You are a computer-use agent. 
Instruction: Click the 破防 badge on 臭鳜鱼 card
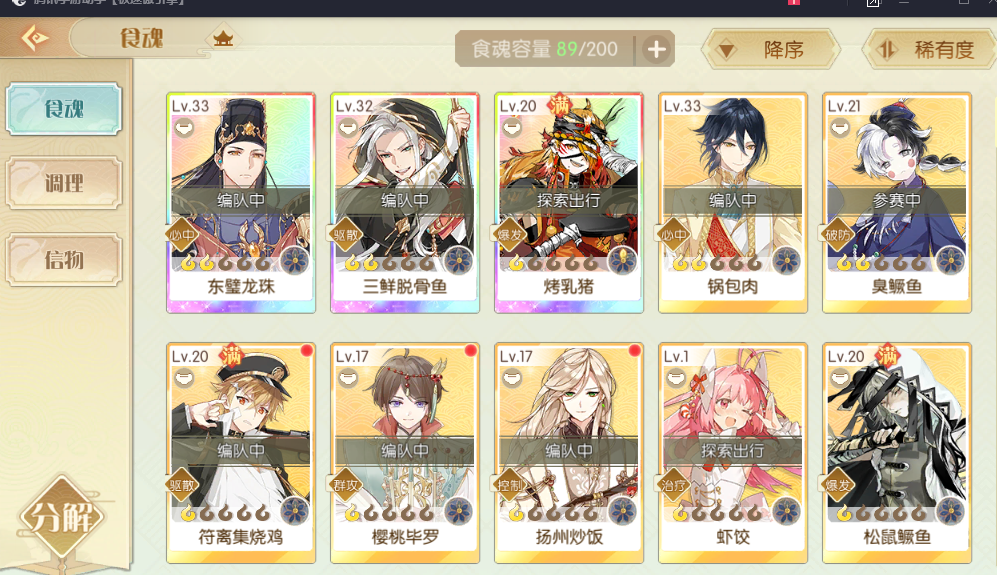(x=838, y=235)
